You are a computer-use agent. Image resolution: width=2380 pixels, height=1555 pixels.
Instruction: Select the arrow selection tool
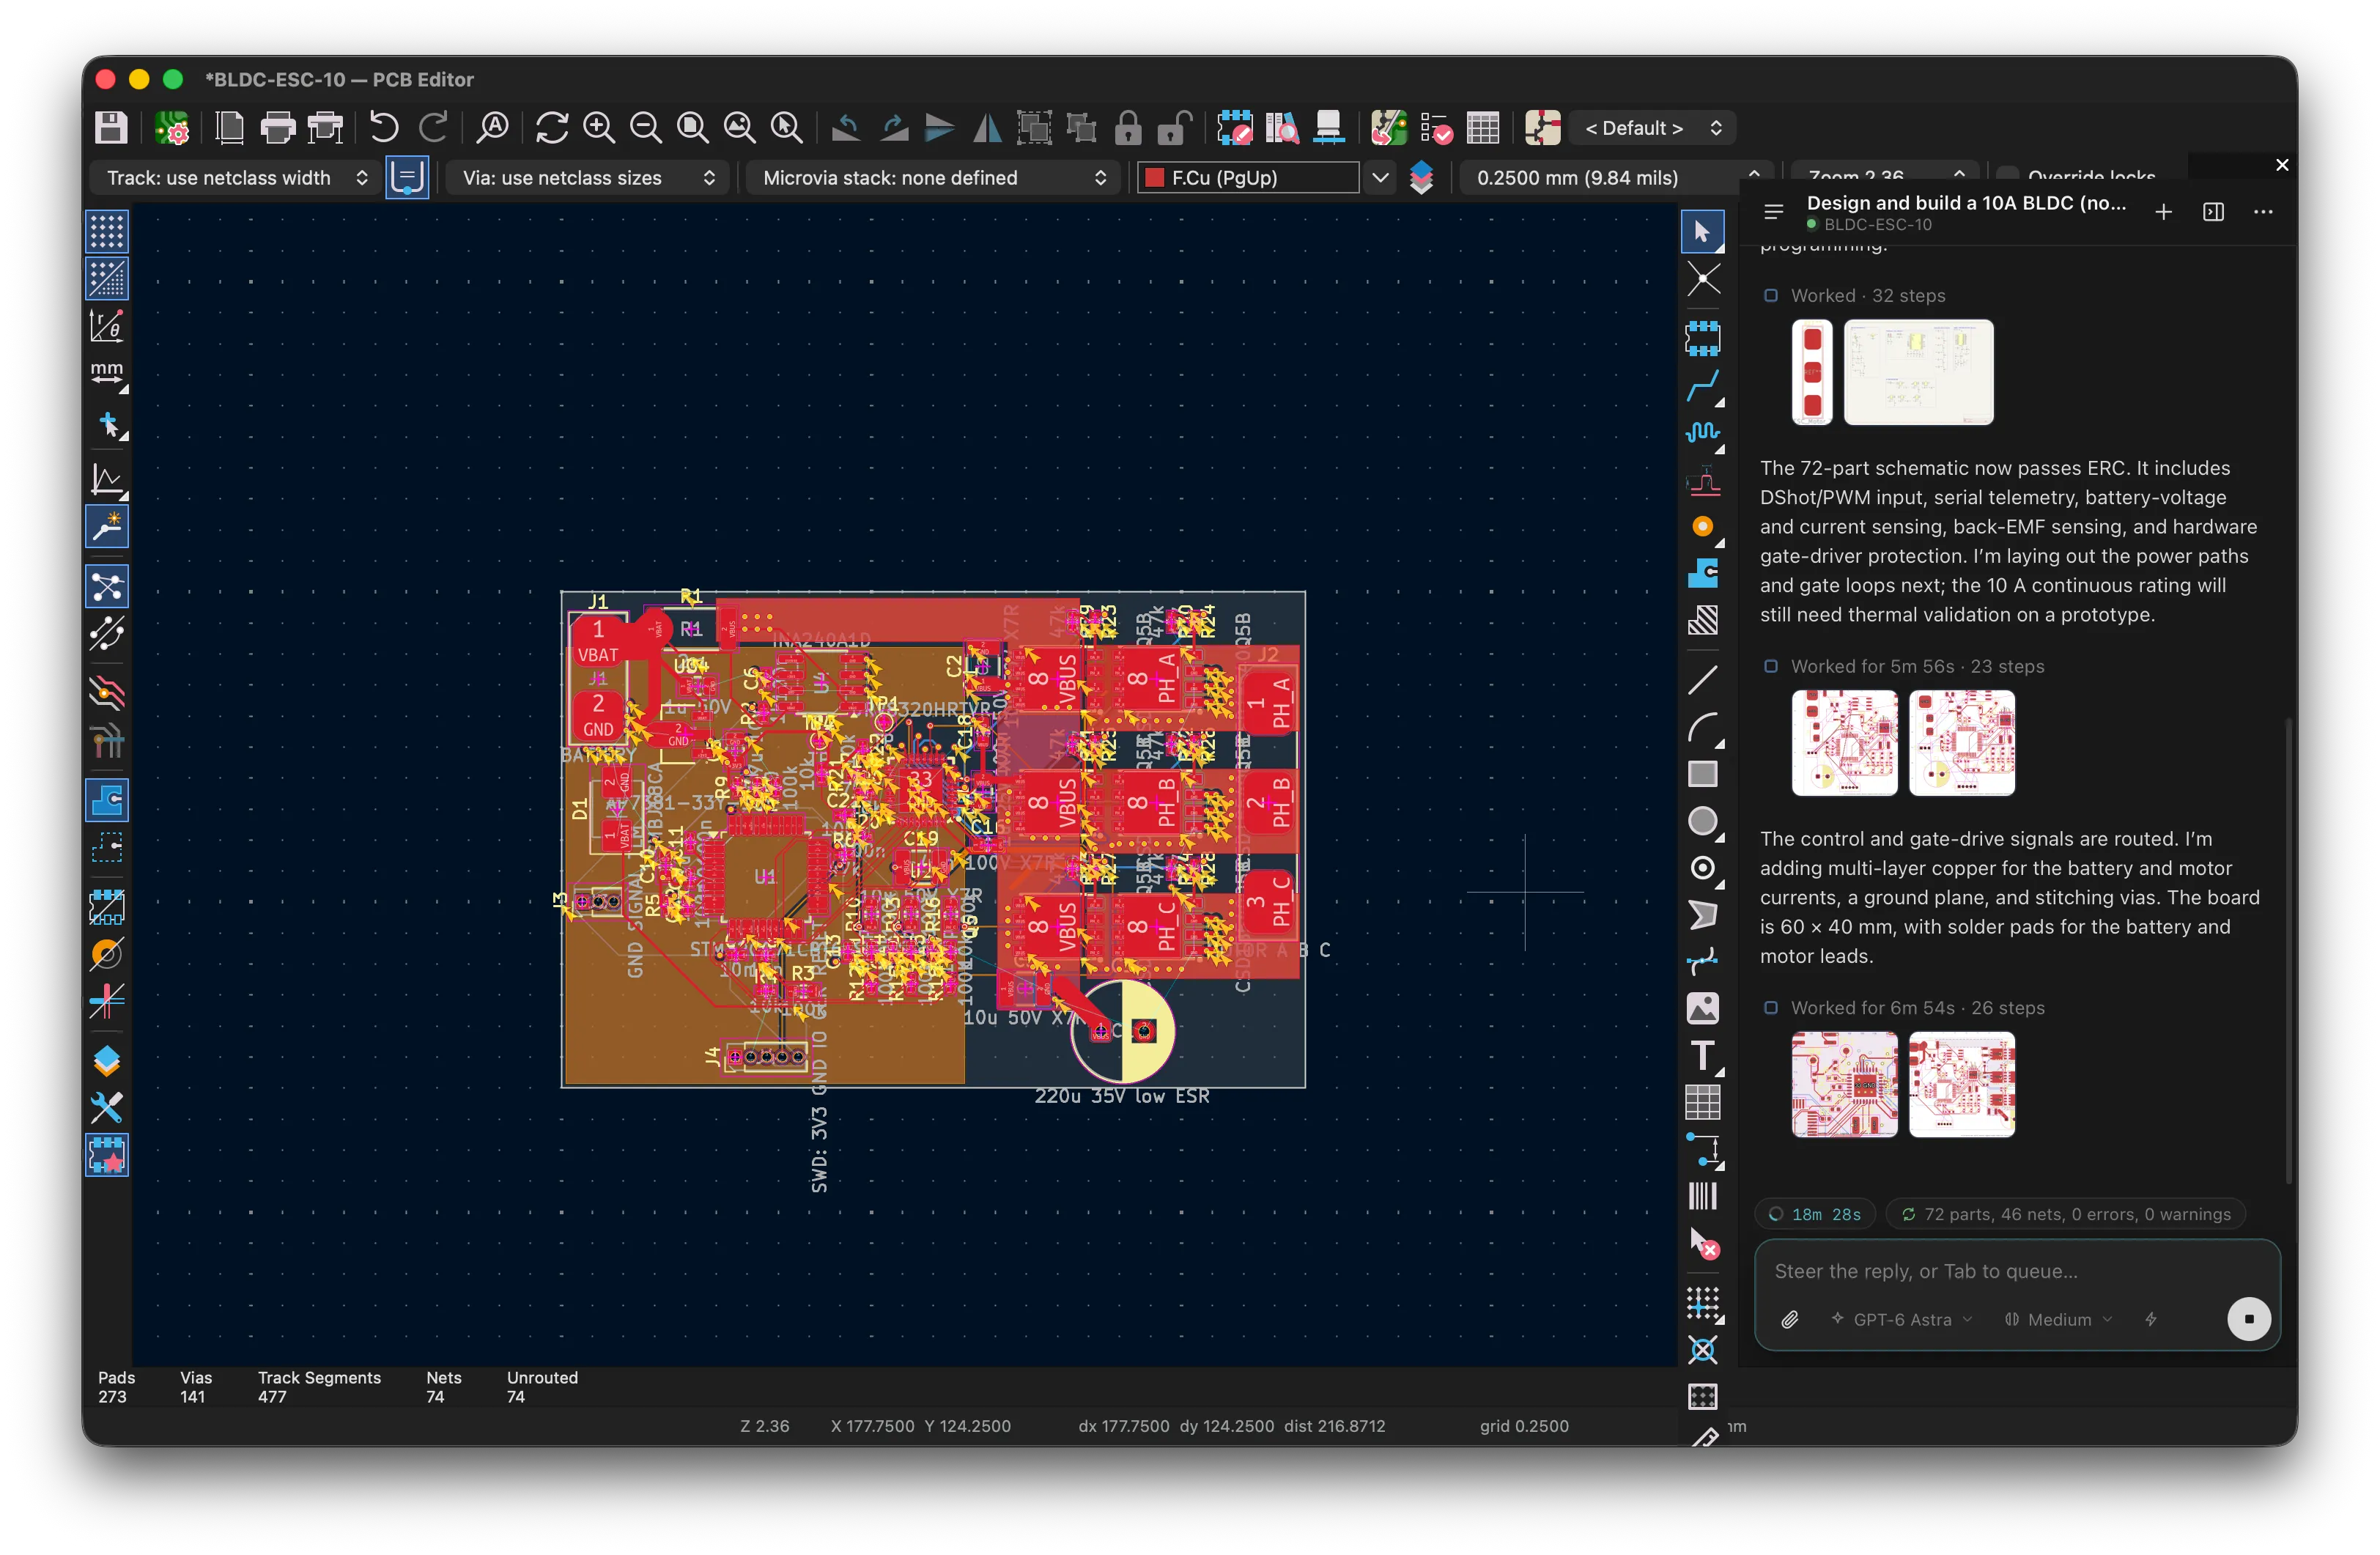[x=1703, y=232]
